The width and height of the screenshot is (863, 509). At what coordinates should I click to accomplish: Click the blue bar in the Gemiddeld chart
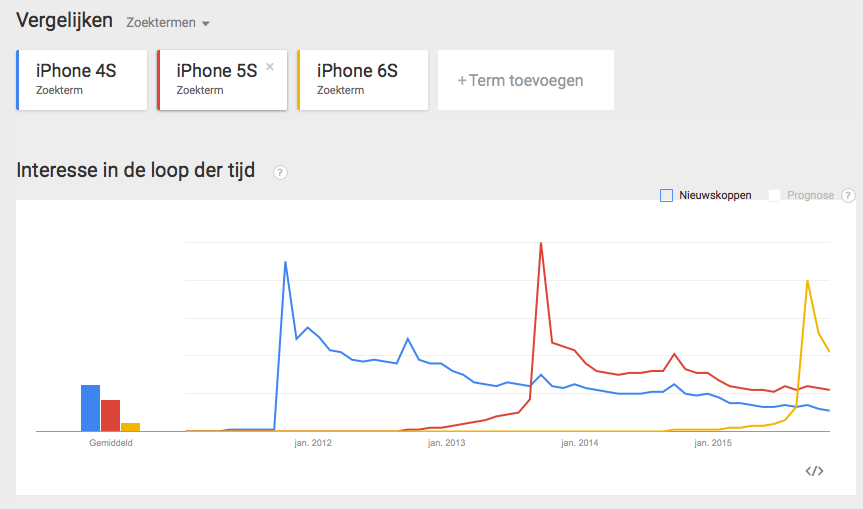pyautogui.click(x=91, y=407)
